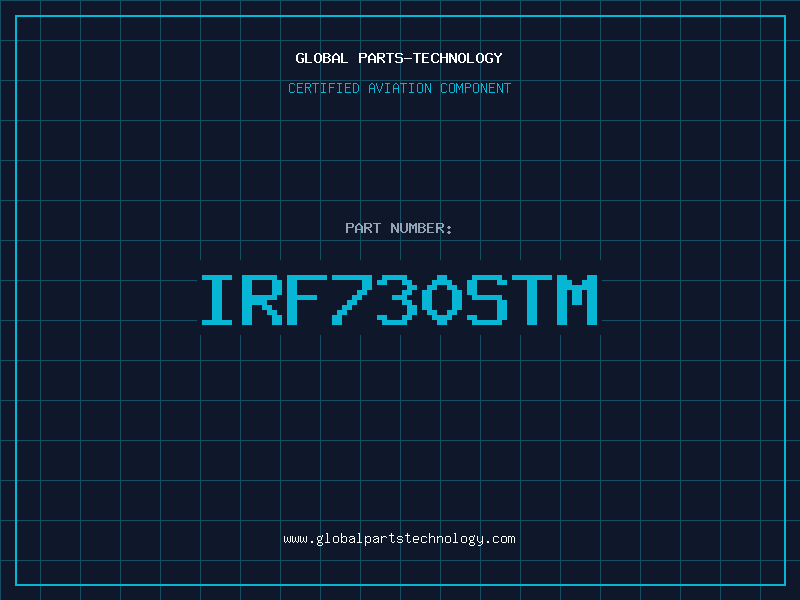
Task: Select the word "COMPONENT" in the subtitle
Action: tap(475, 88)
